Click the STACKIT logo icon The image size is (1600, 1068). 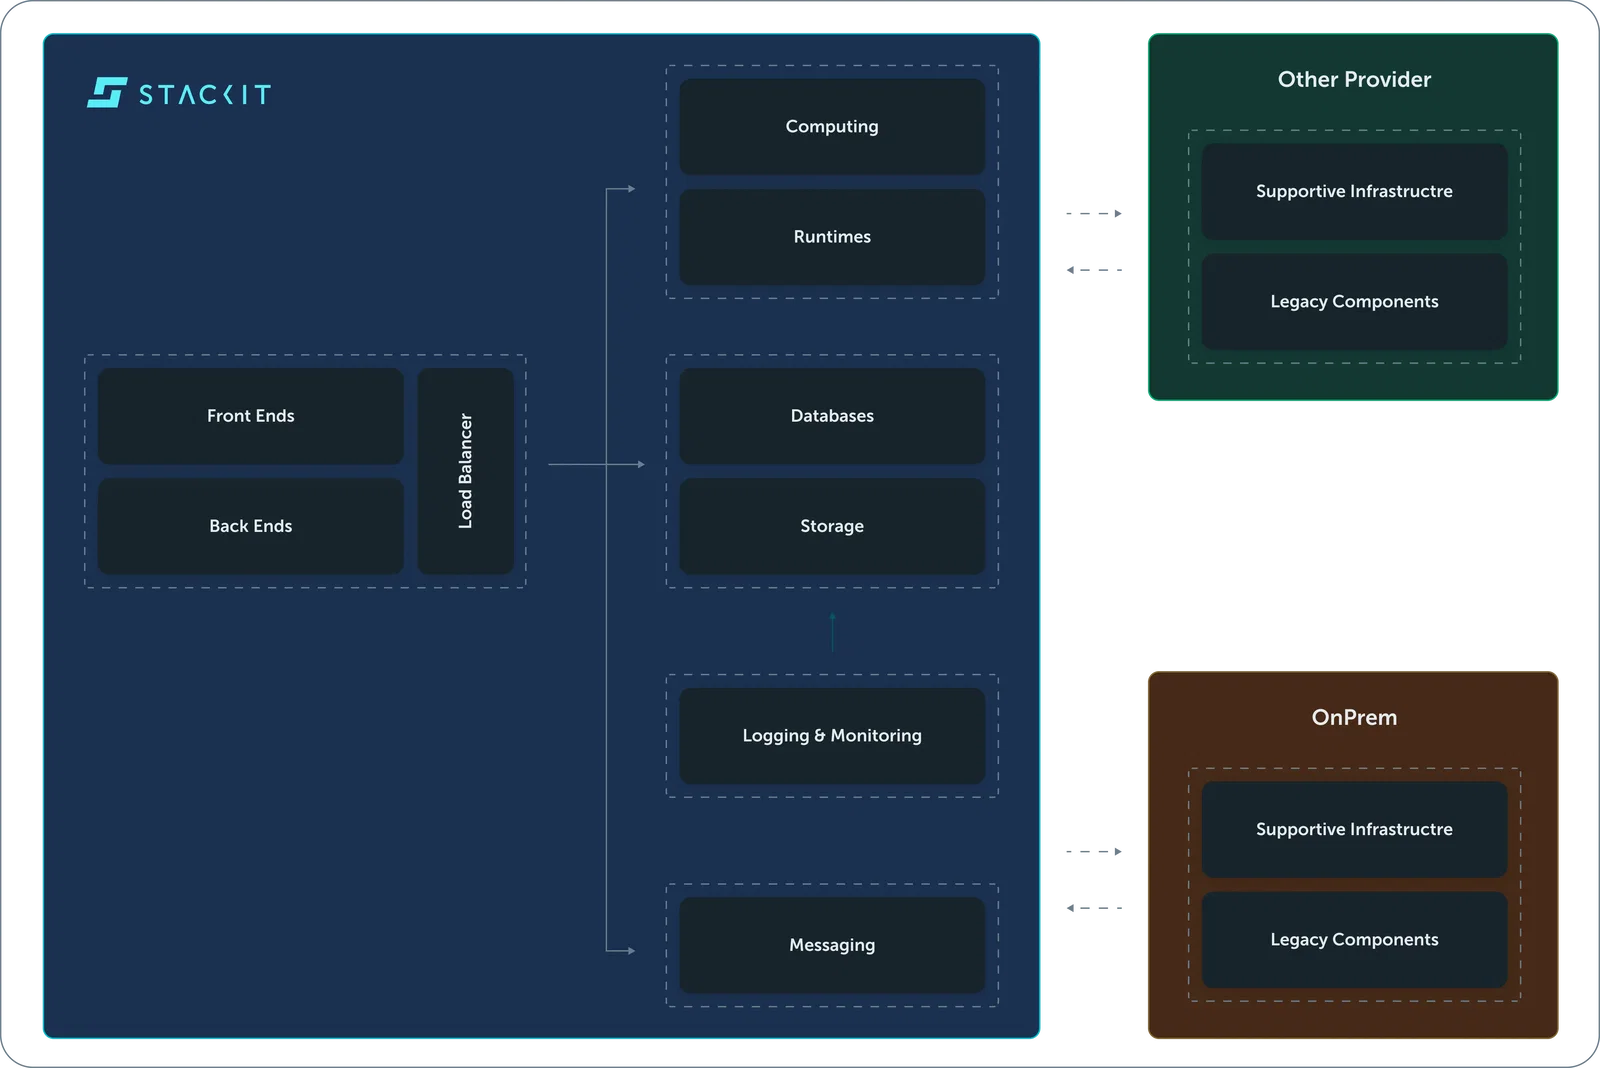click(x=107, y=93)
